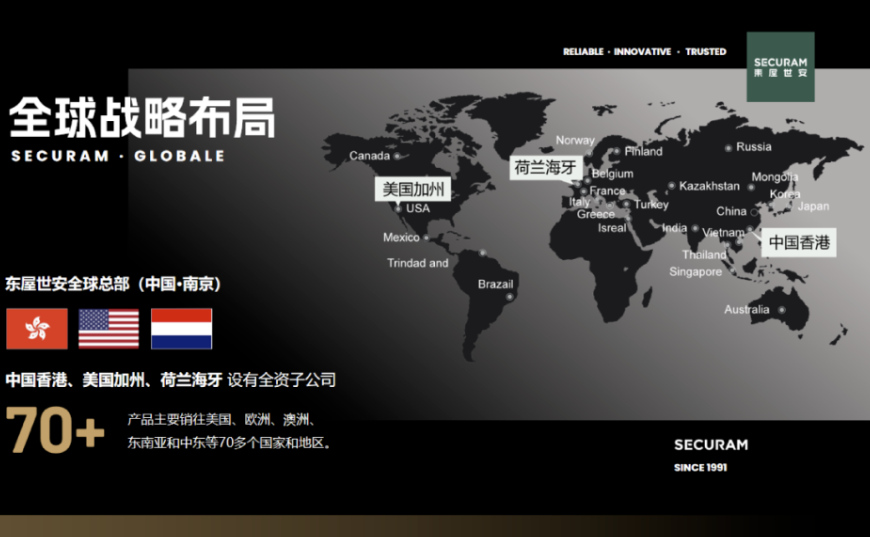Click the Italy map label
The width and height of the screenshot is (870, 537).
[x=579, y=202]
